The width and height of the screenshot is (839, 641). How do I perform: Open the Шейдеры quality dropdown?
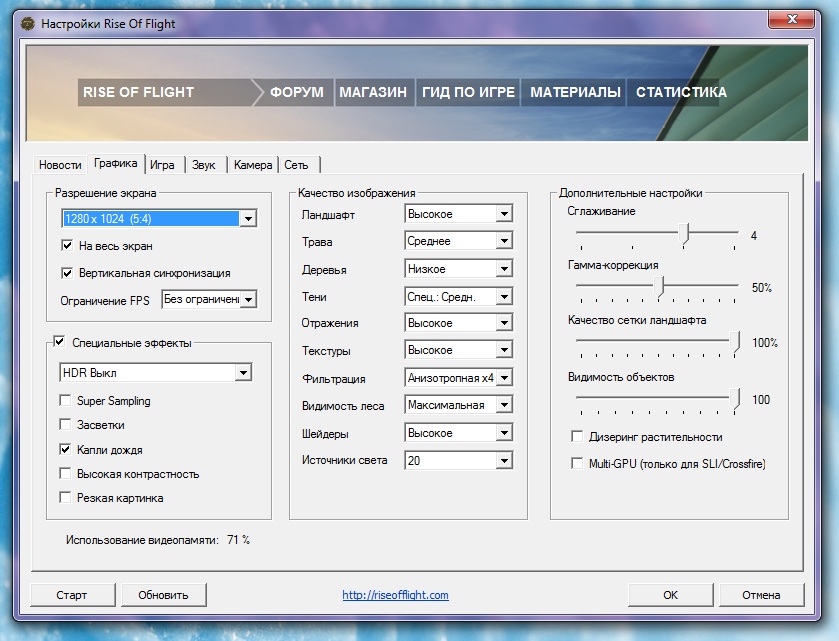point(459,433)
